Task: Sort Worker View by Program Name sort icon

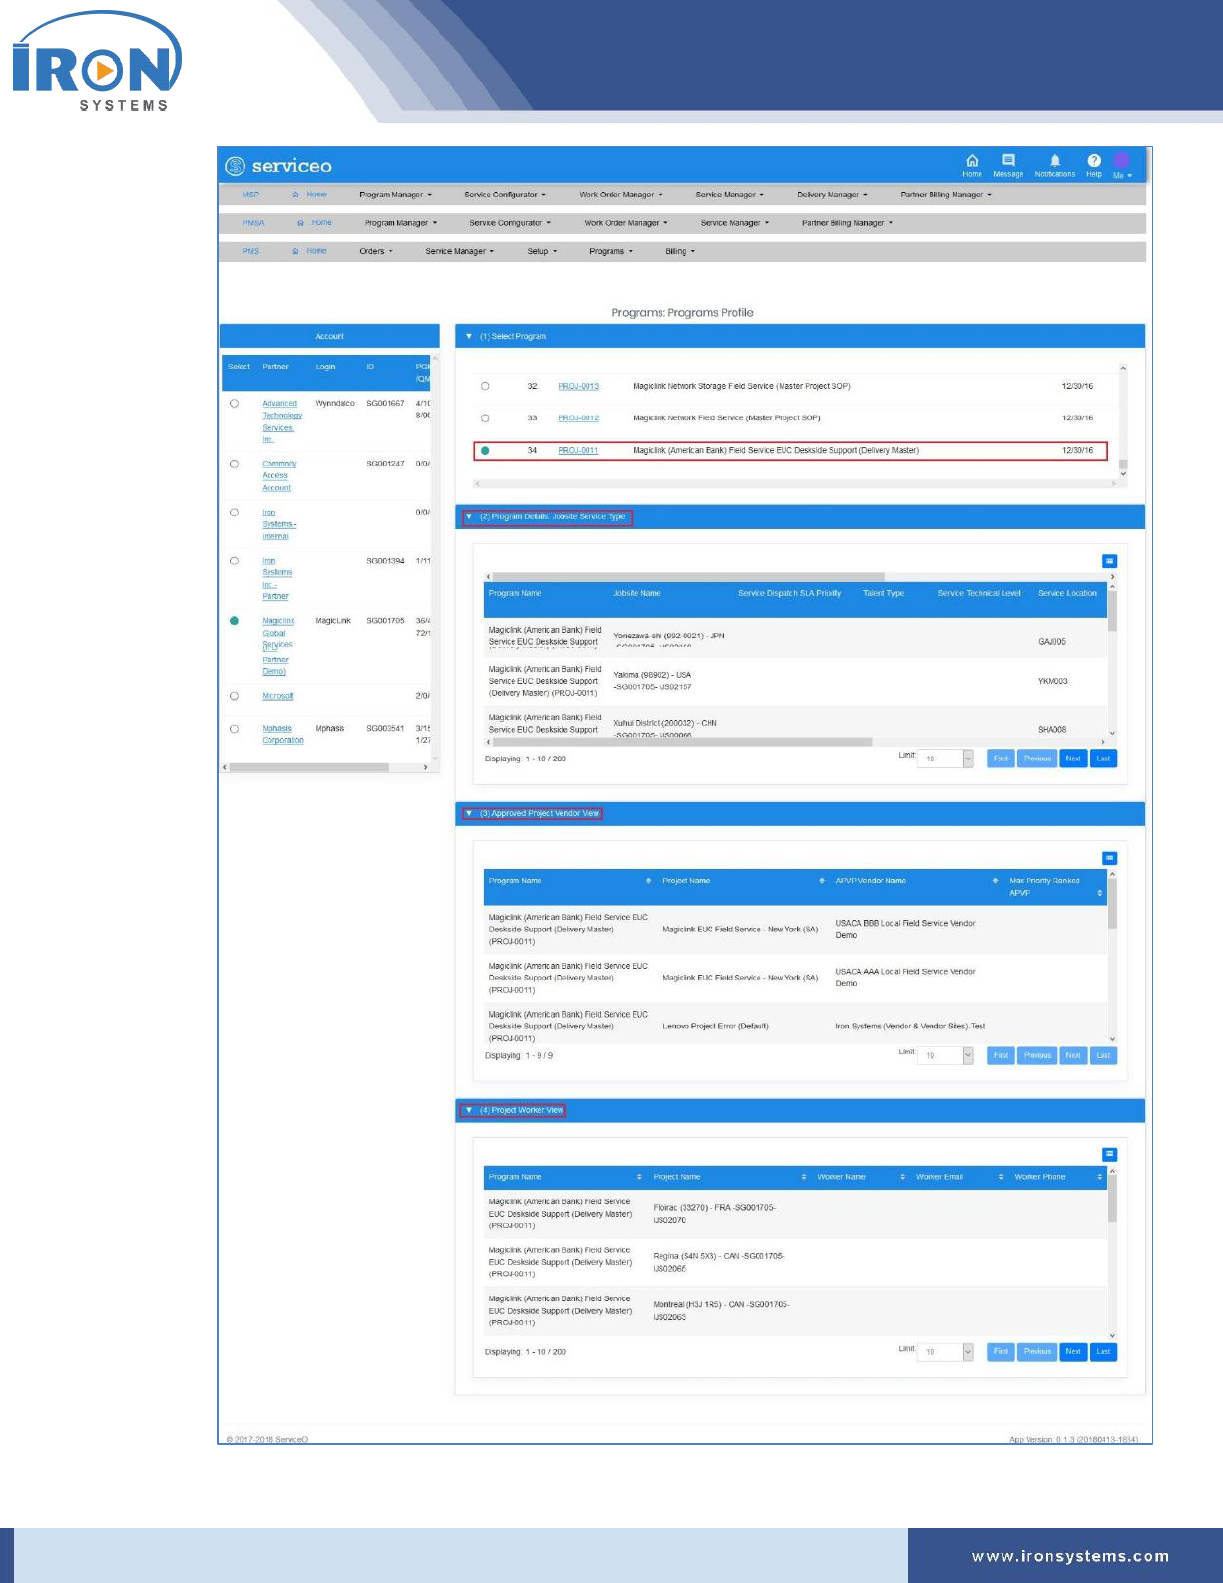Action: 639,1177
